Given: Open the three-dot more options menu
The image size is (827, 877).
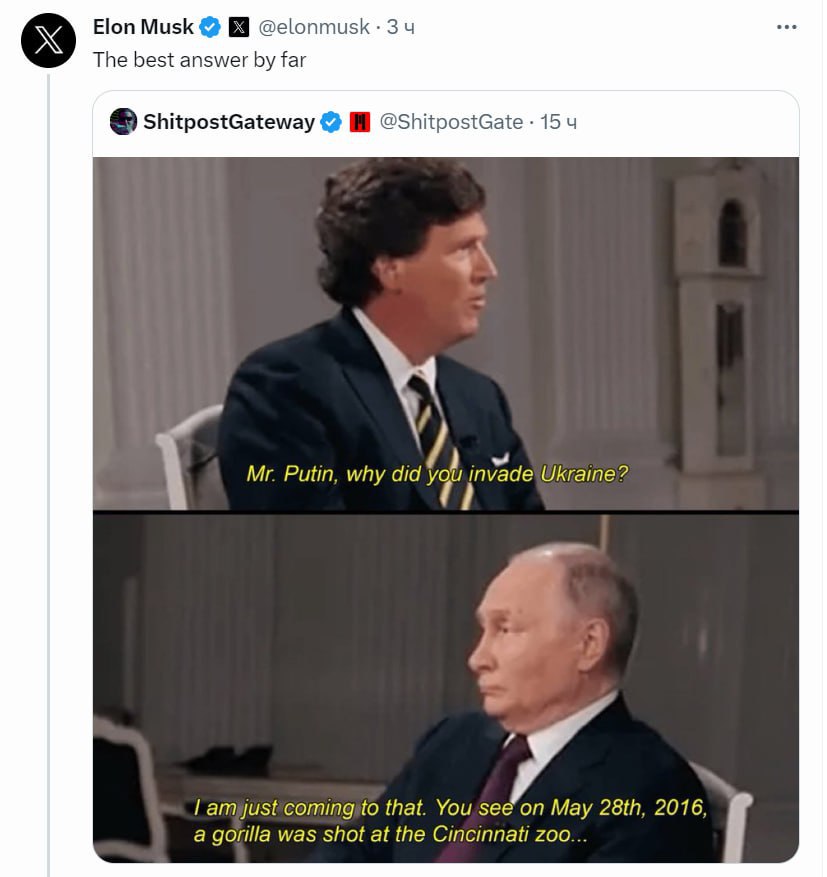Looking at the screenshot, I should (x=787, y=27).
